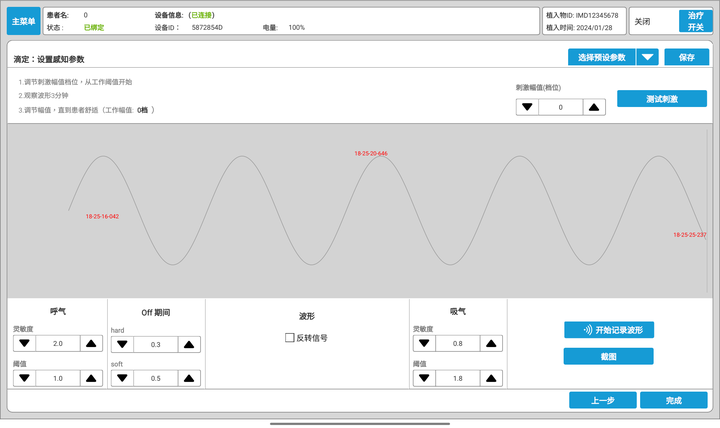Increase 吸气 灵敏度 sensitivity value
The image size is (720, 428).
tap(491, 344)
